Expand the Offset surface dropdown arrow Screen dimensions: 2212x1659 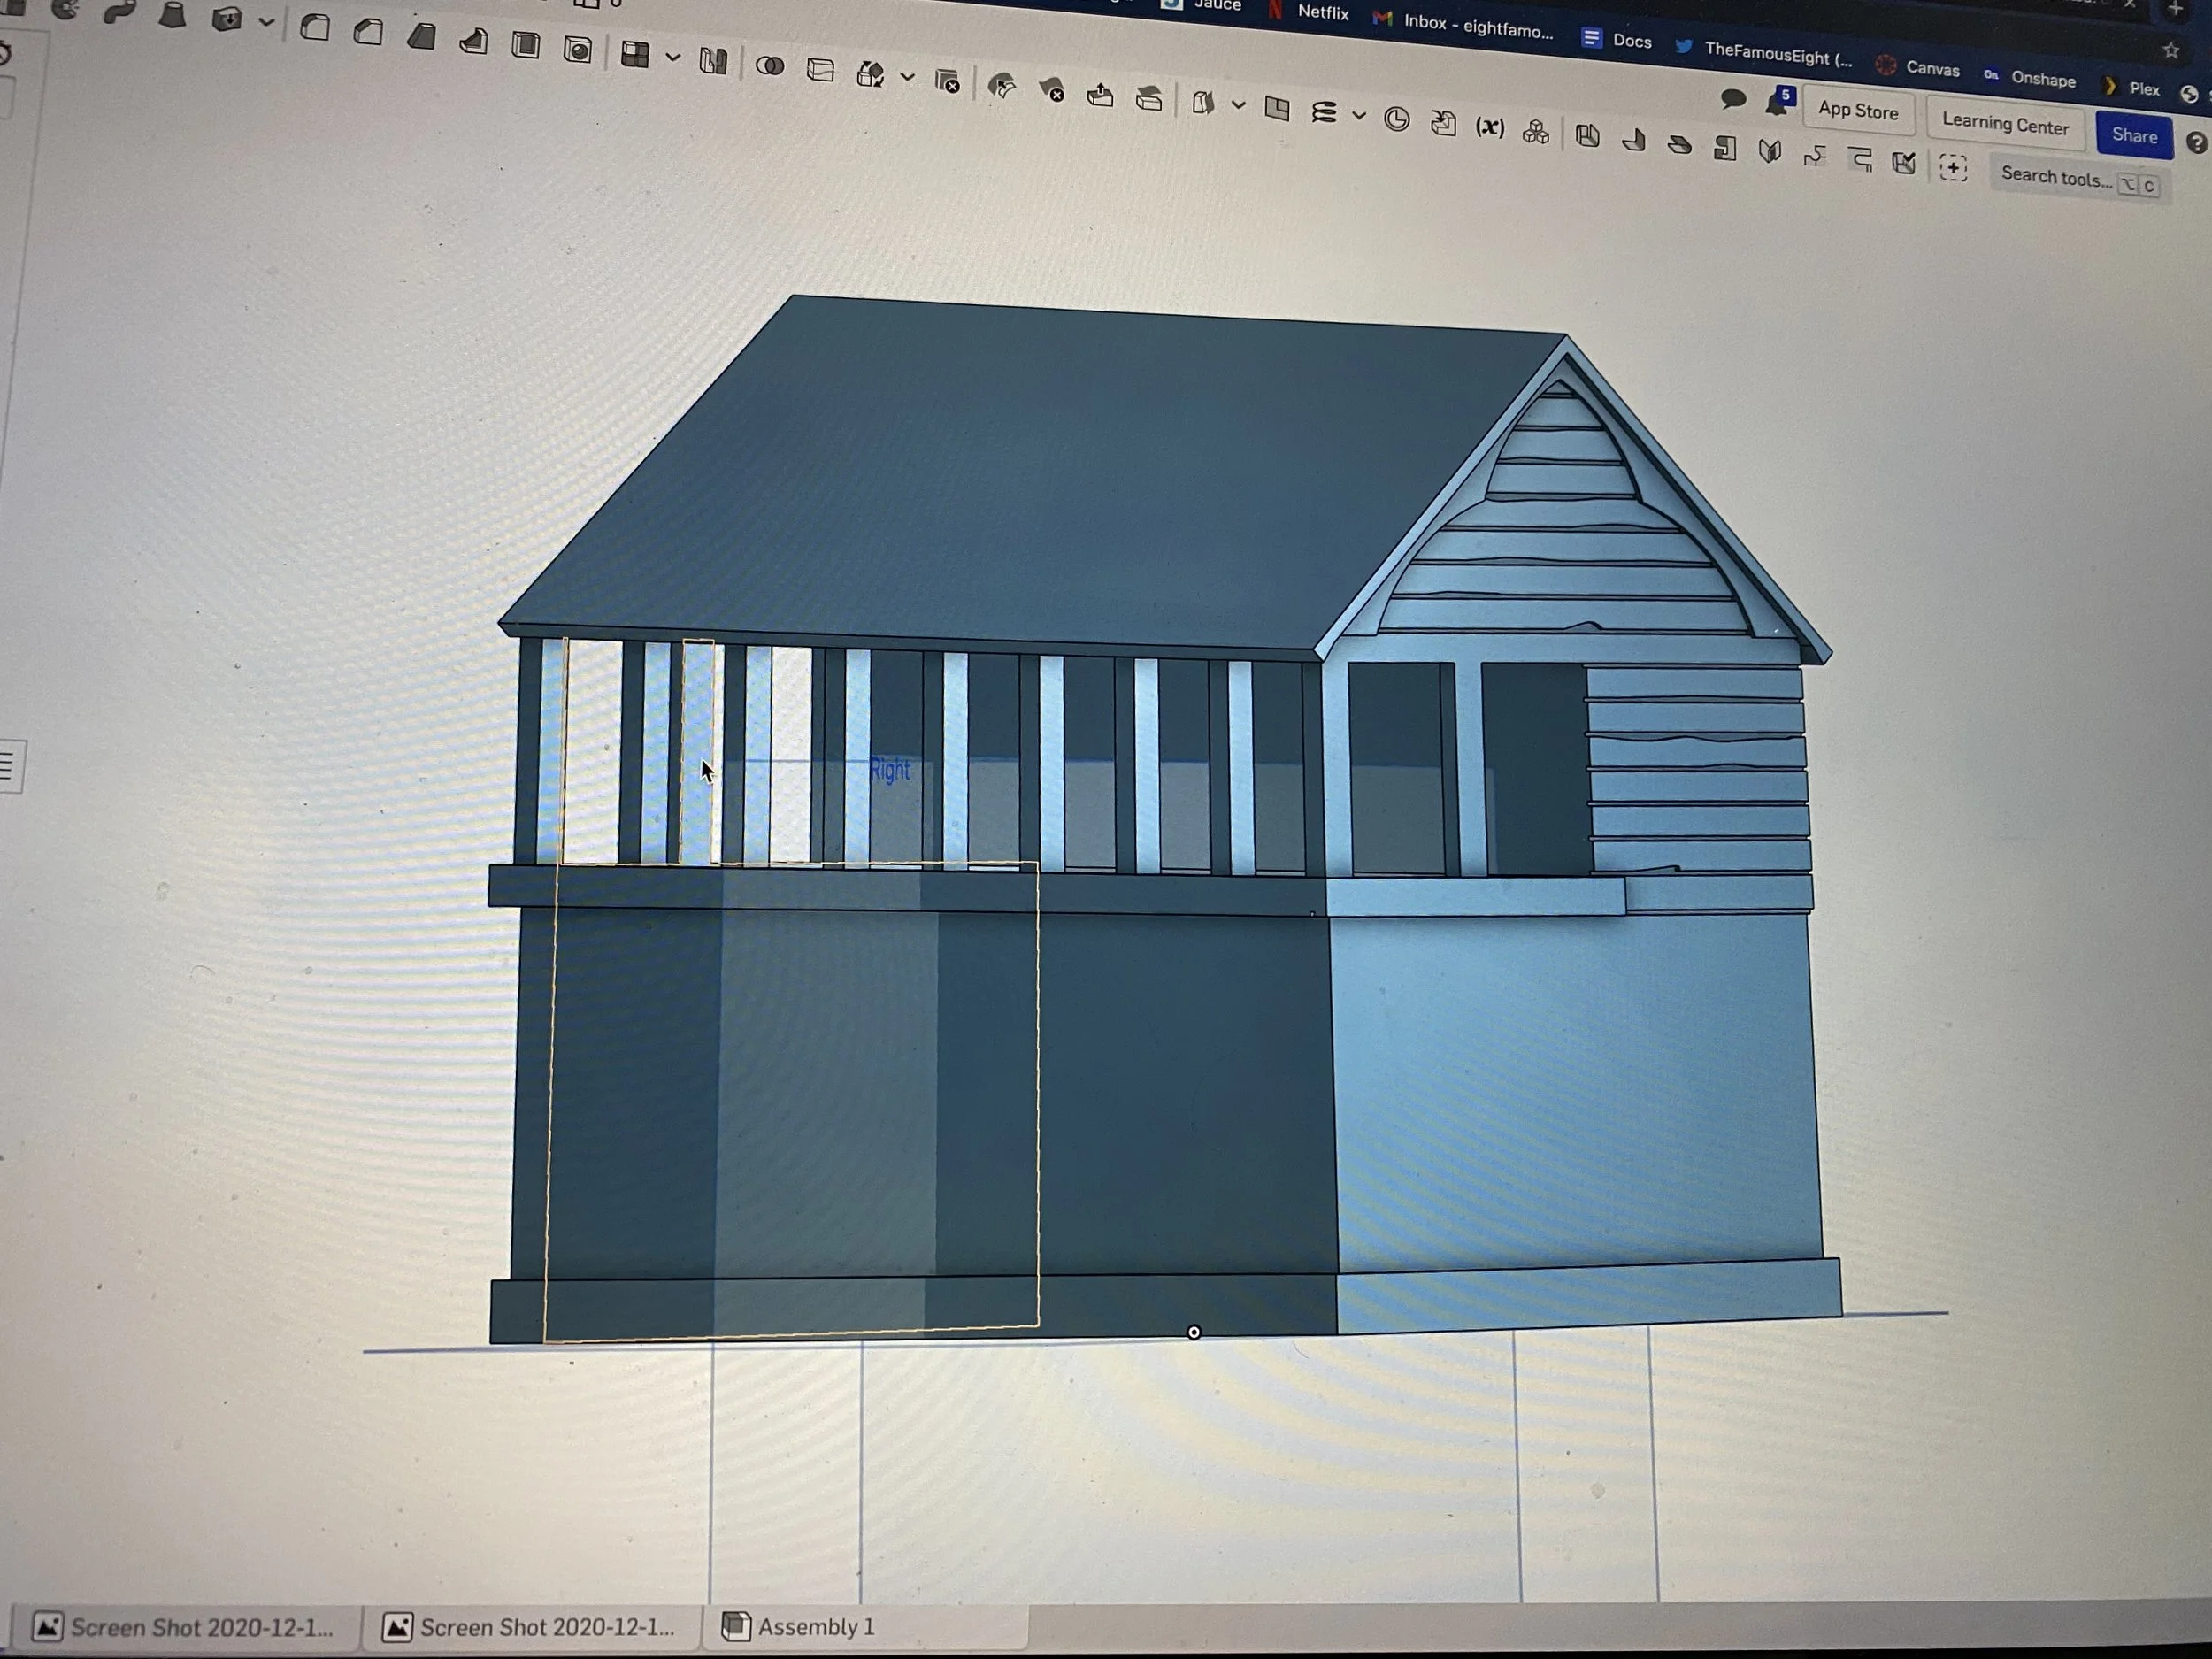(x=1238, y=105)
